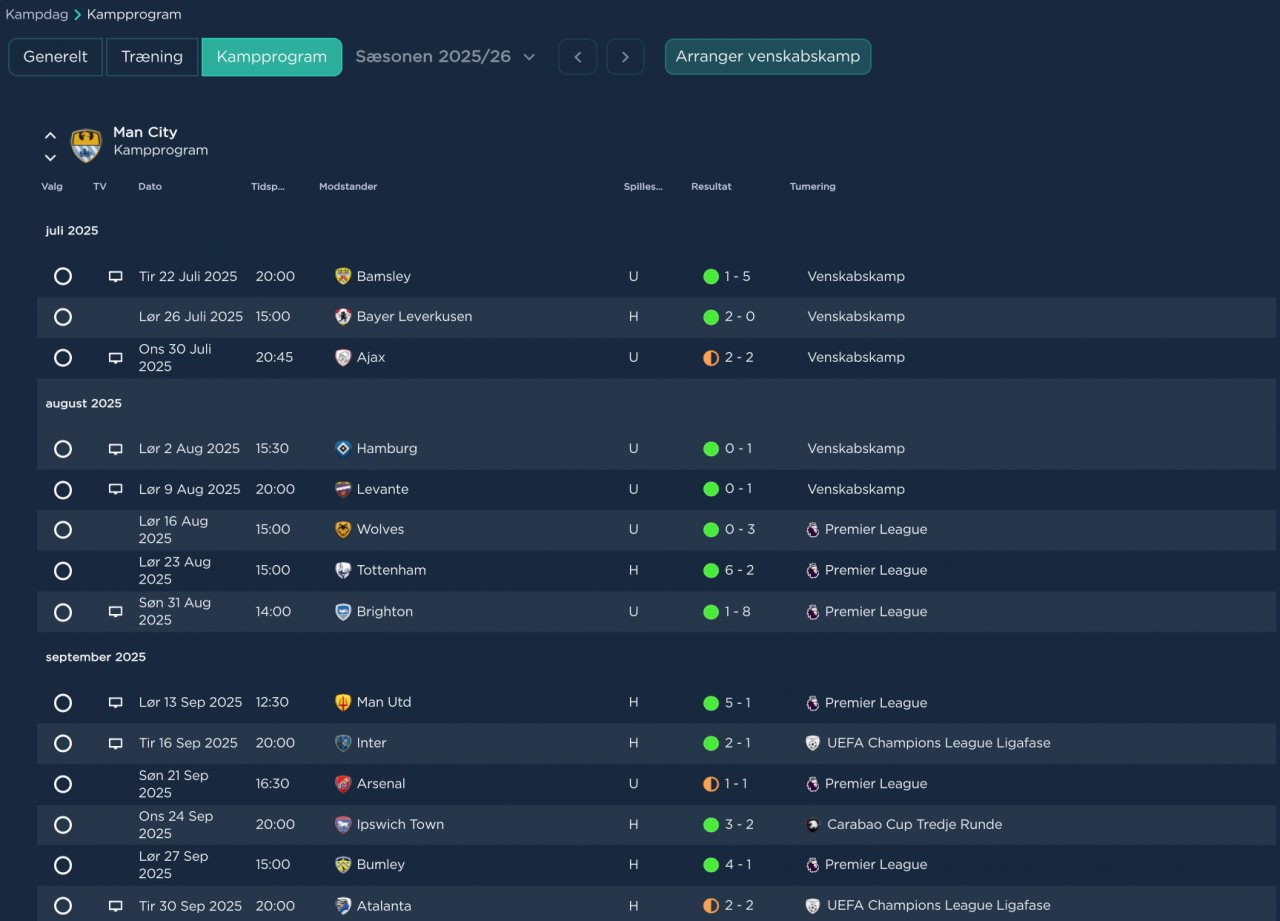Click Premier League logo in Wolves row

812,530
